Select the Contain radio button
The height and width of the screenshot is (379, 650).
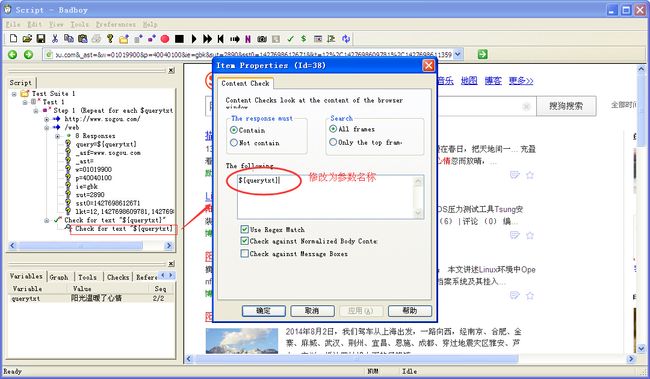coord(234,130)
